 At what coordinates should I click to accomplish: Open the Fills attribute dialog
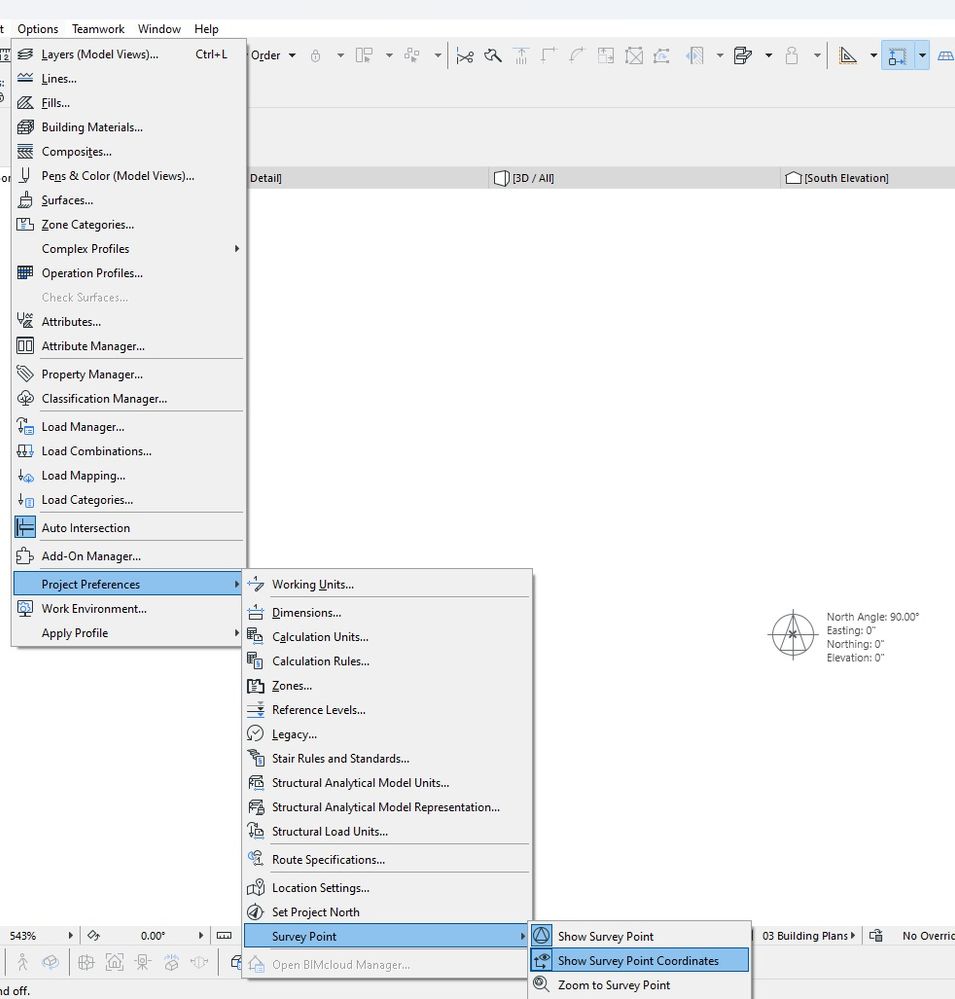coord(128,103)
